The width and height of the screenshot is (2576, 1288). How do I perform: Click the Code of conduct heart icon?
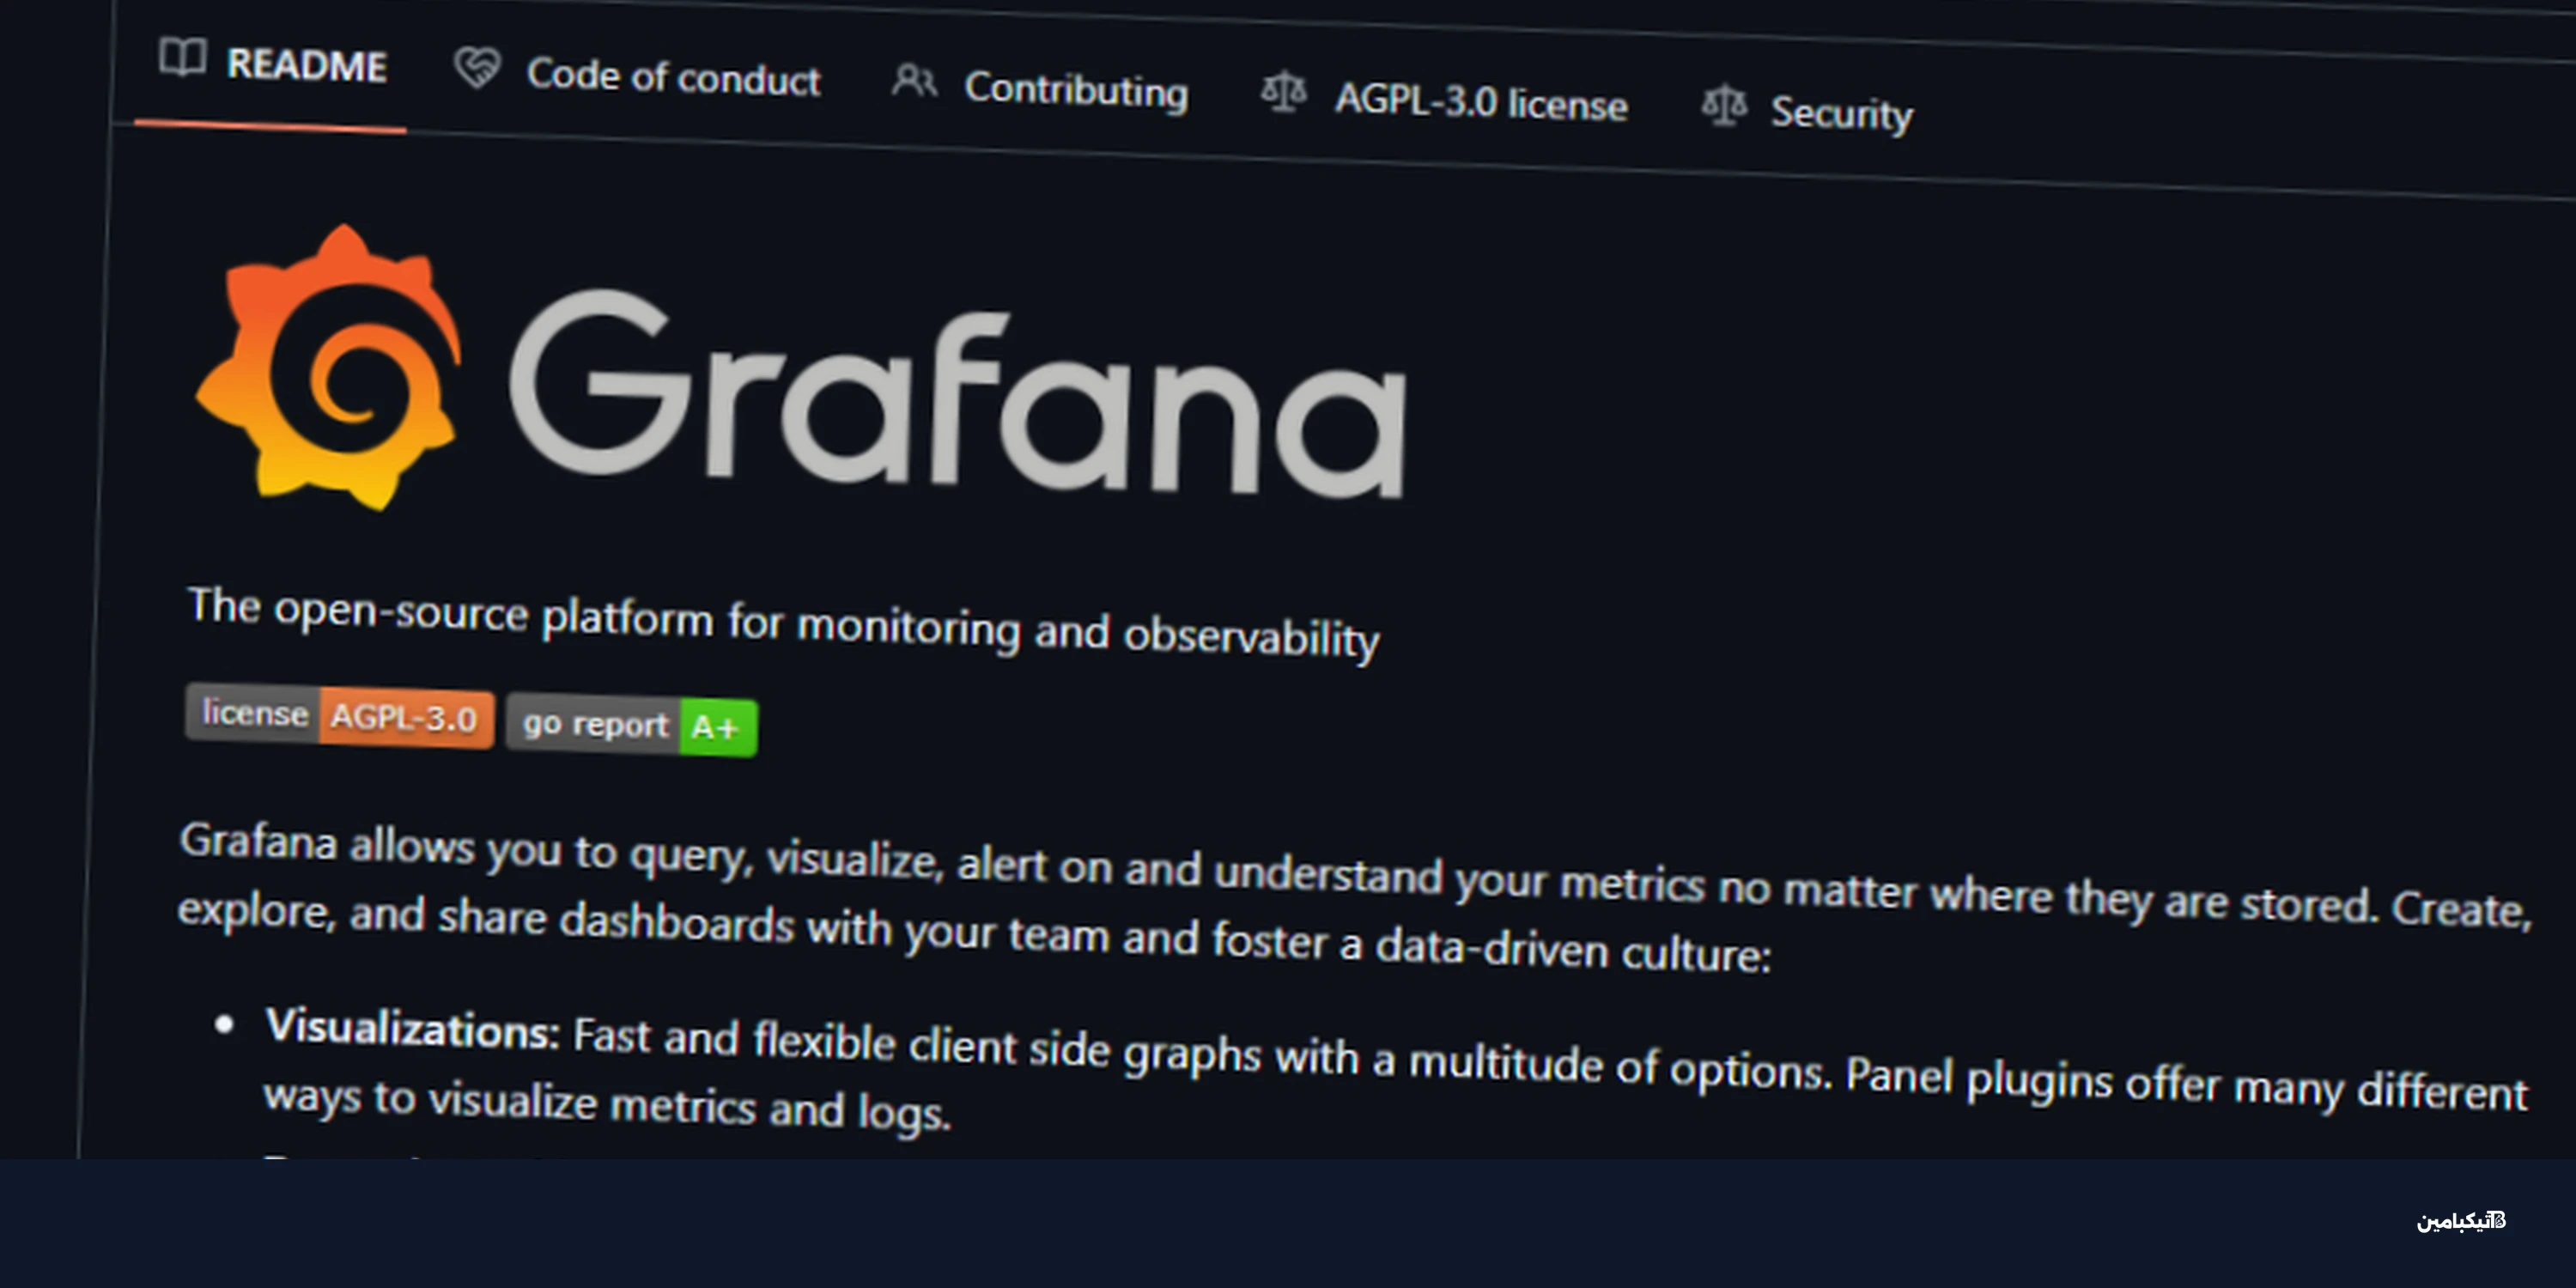tap(477, 68)
